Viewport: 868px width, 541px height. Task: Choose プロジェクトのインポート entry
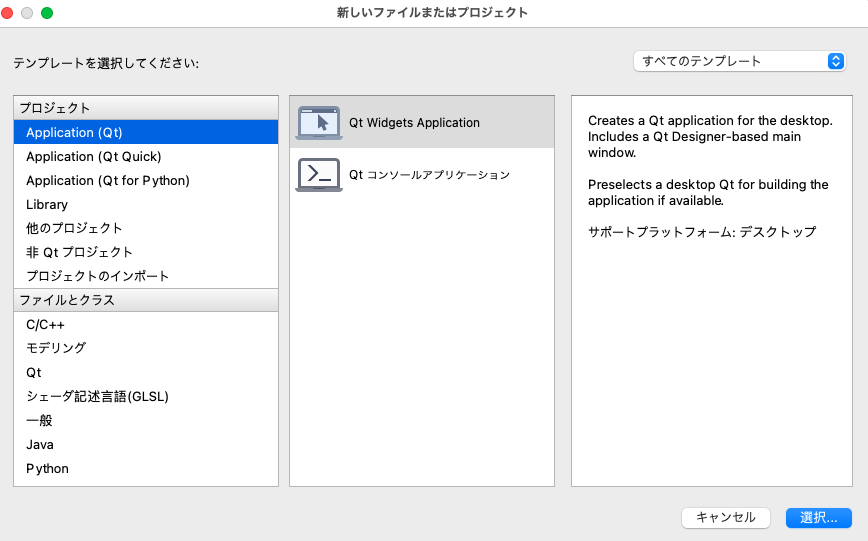[x=146, y=276]
